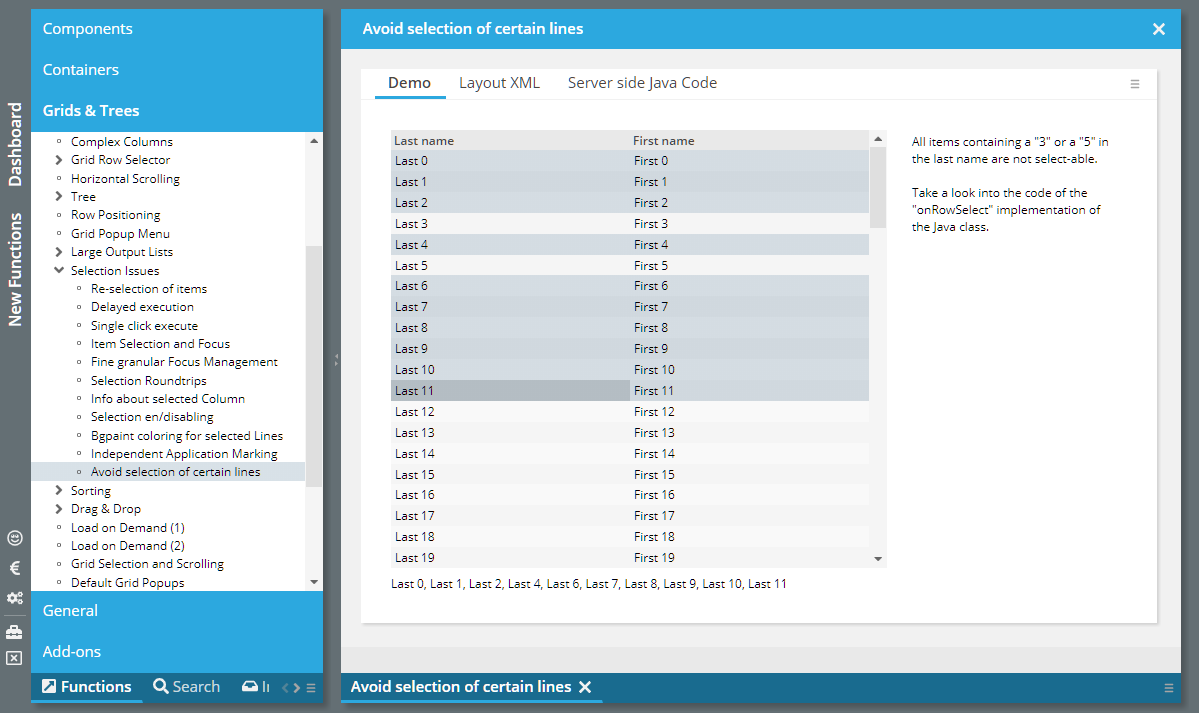The width and height of the screenshot is (1199, 713).
Task: Collapse the Selection Issues tree node
Action: coord(59,271)
